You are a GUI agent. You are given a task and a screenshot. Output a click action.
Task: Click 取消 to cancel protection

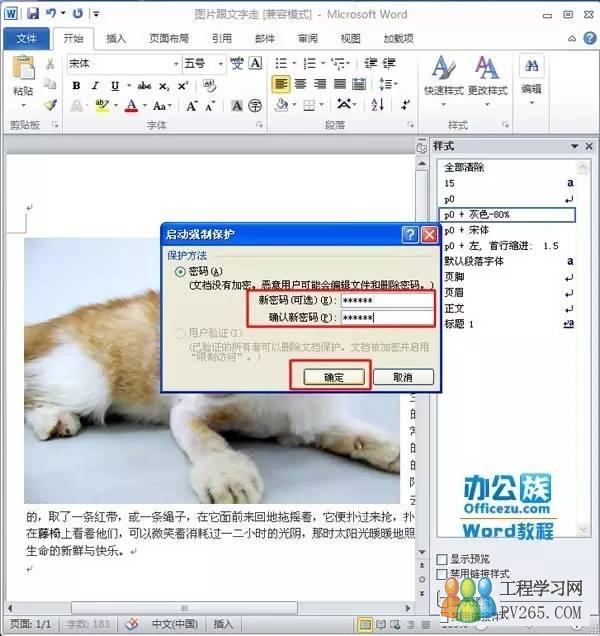click(x=403, y=377)
